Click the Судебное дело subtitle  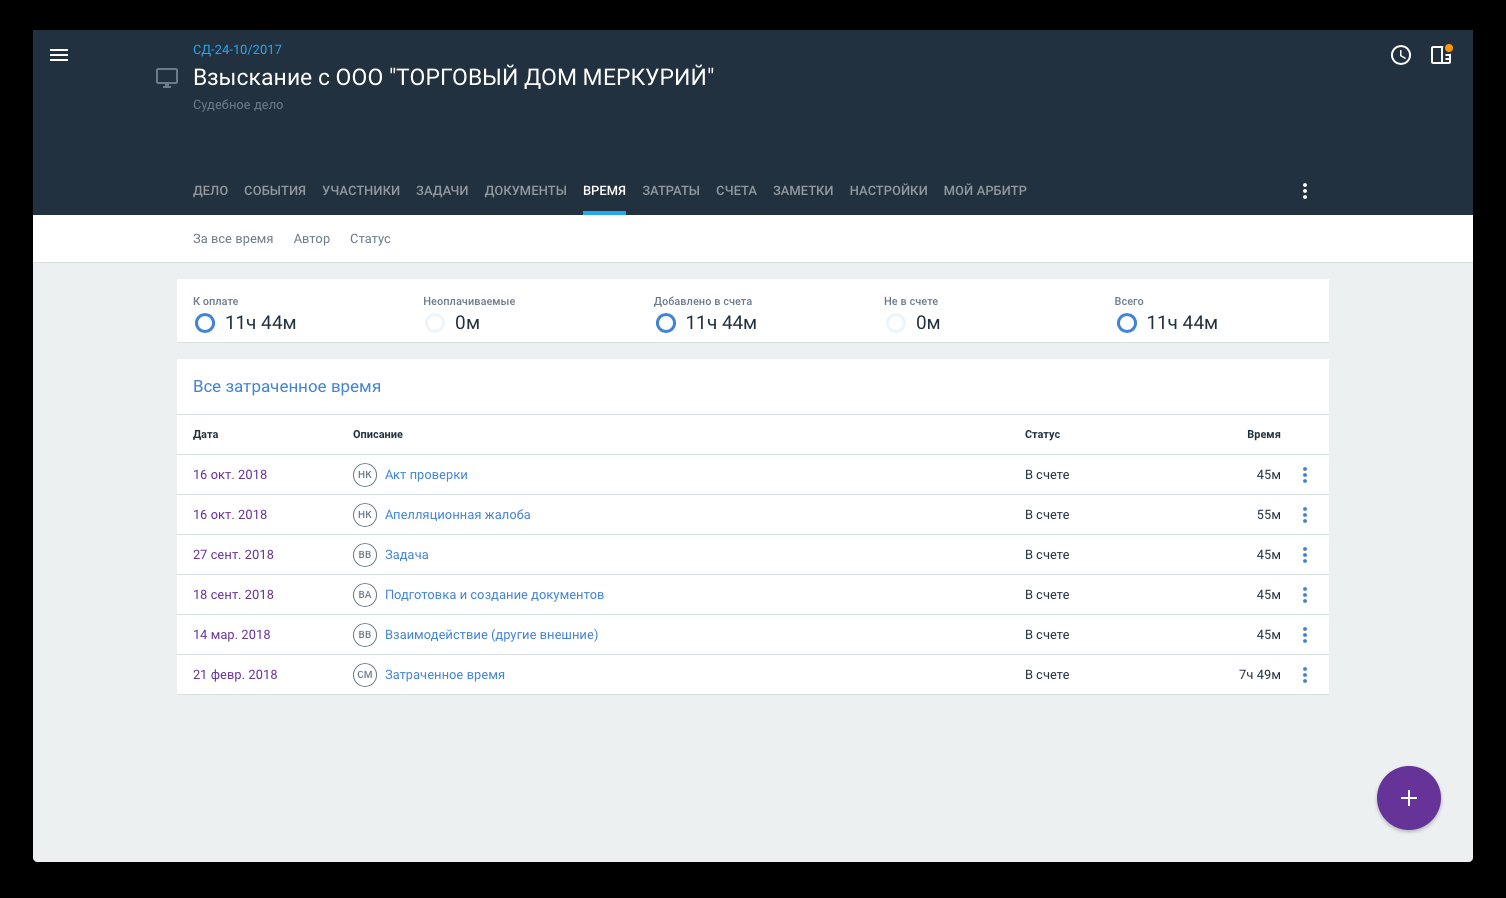tap(238, 105)
